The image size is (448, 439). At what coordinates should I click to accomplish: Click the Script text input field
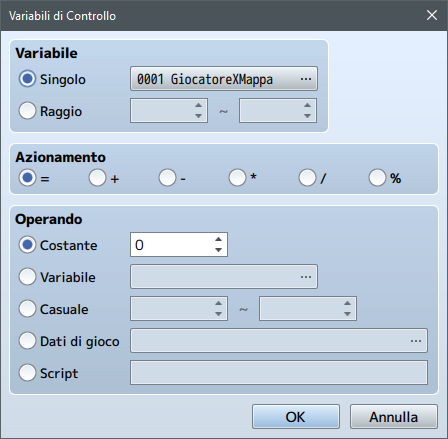279,372
